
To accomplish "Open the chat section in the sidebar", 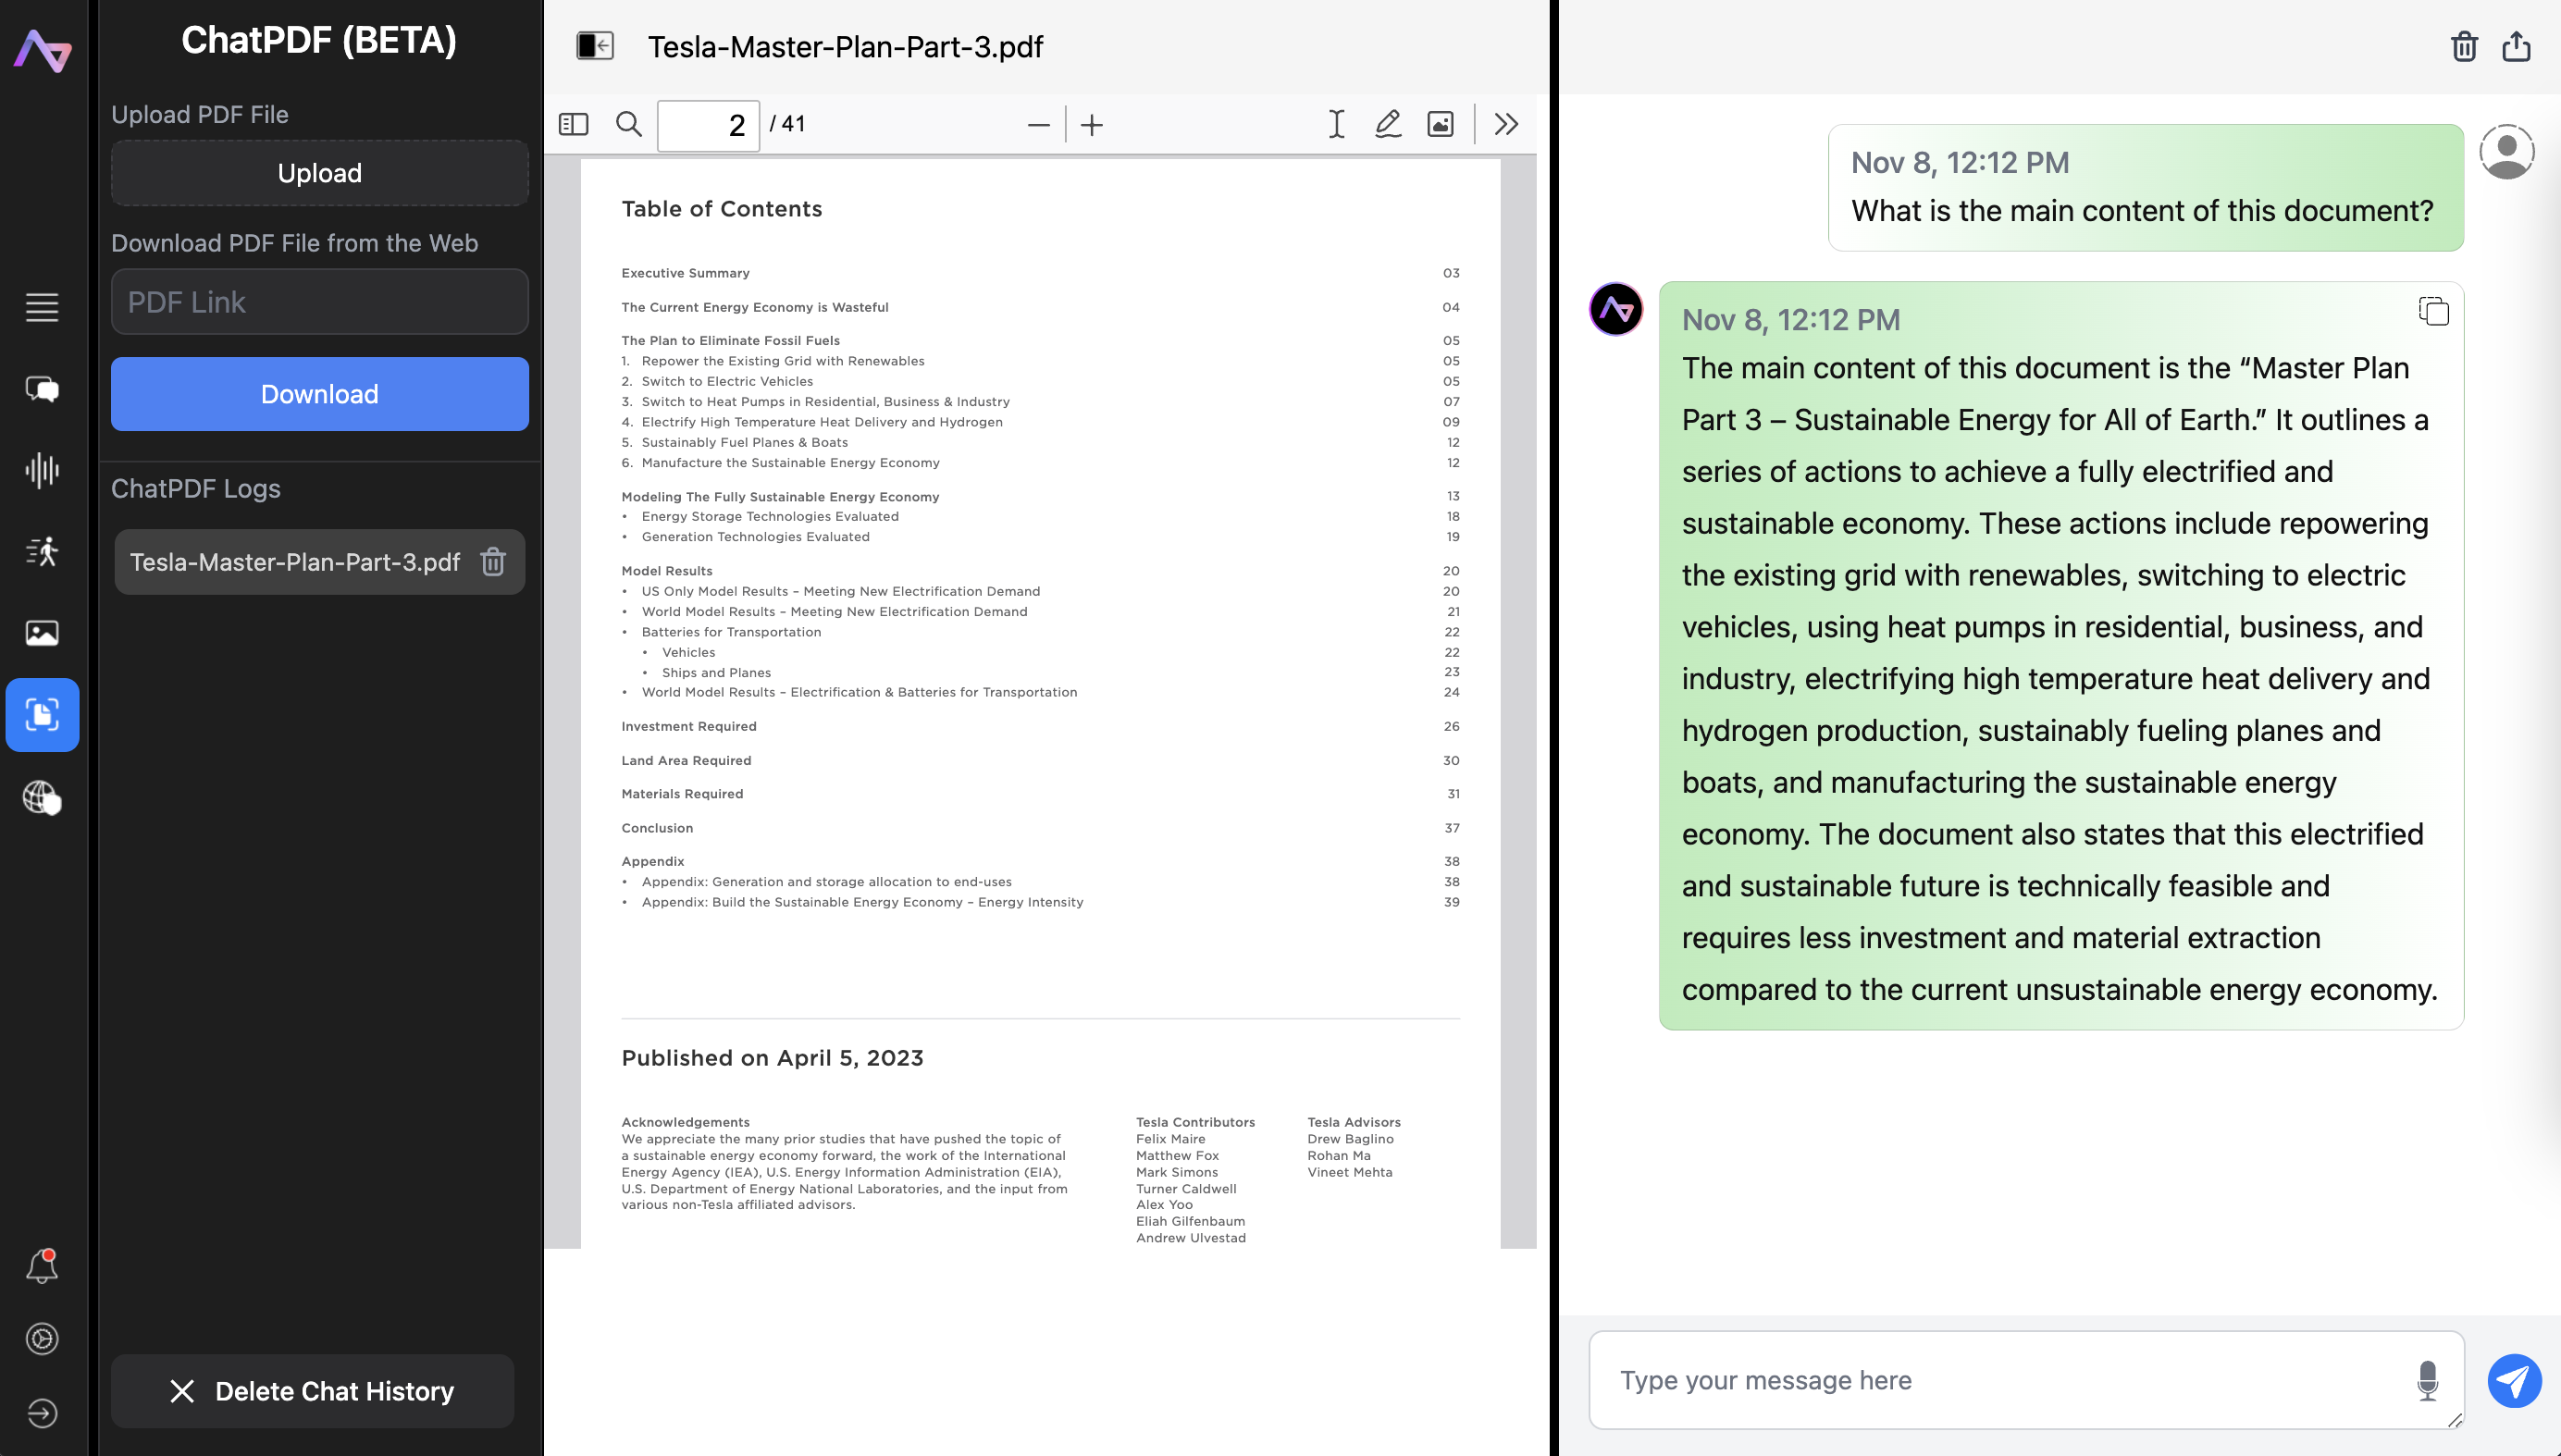I will tap(42, 389).
